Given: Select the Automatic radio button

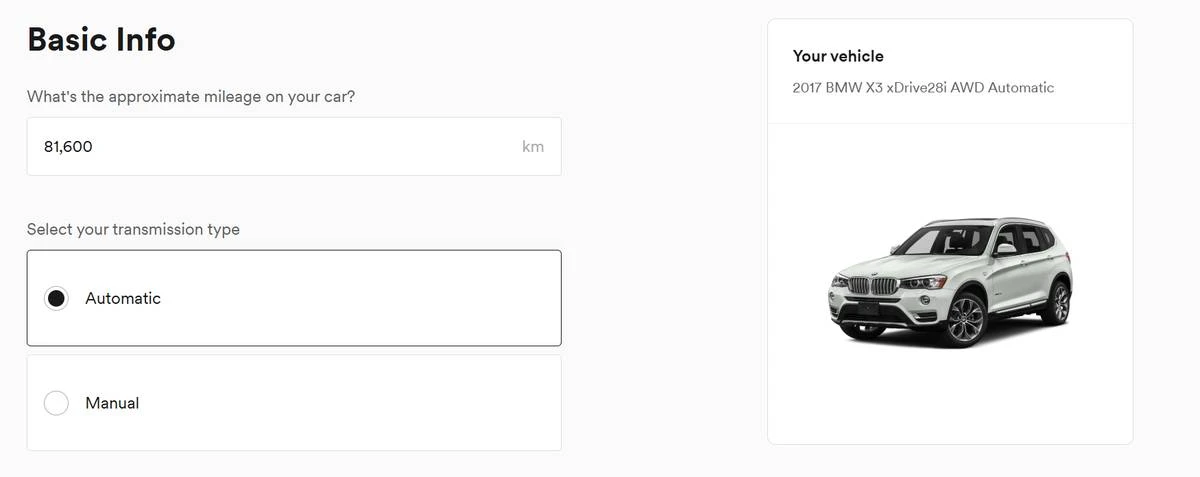Looking at the screenshot, I should 57,298.
